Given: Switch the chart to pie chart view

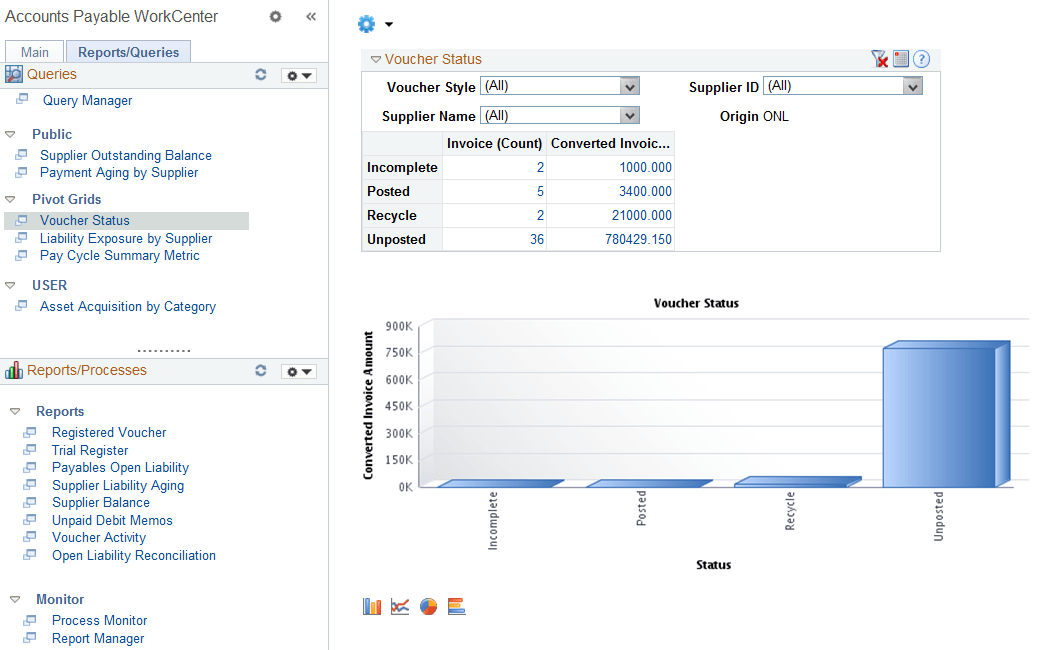Looking at the screenshot, I should [428, 606].
